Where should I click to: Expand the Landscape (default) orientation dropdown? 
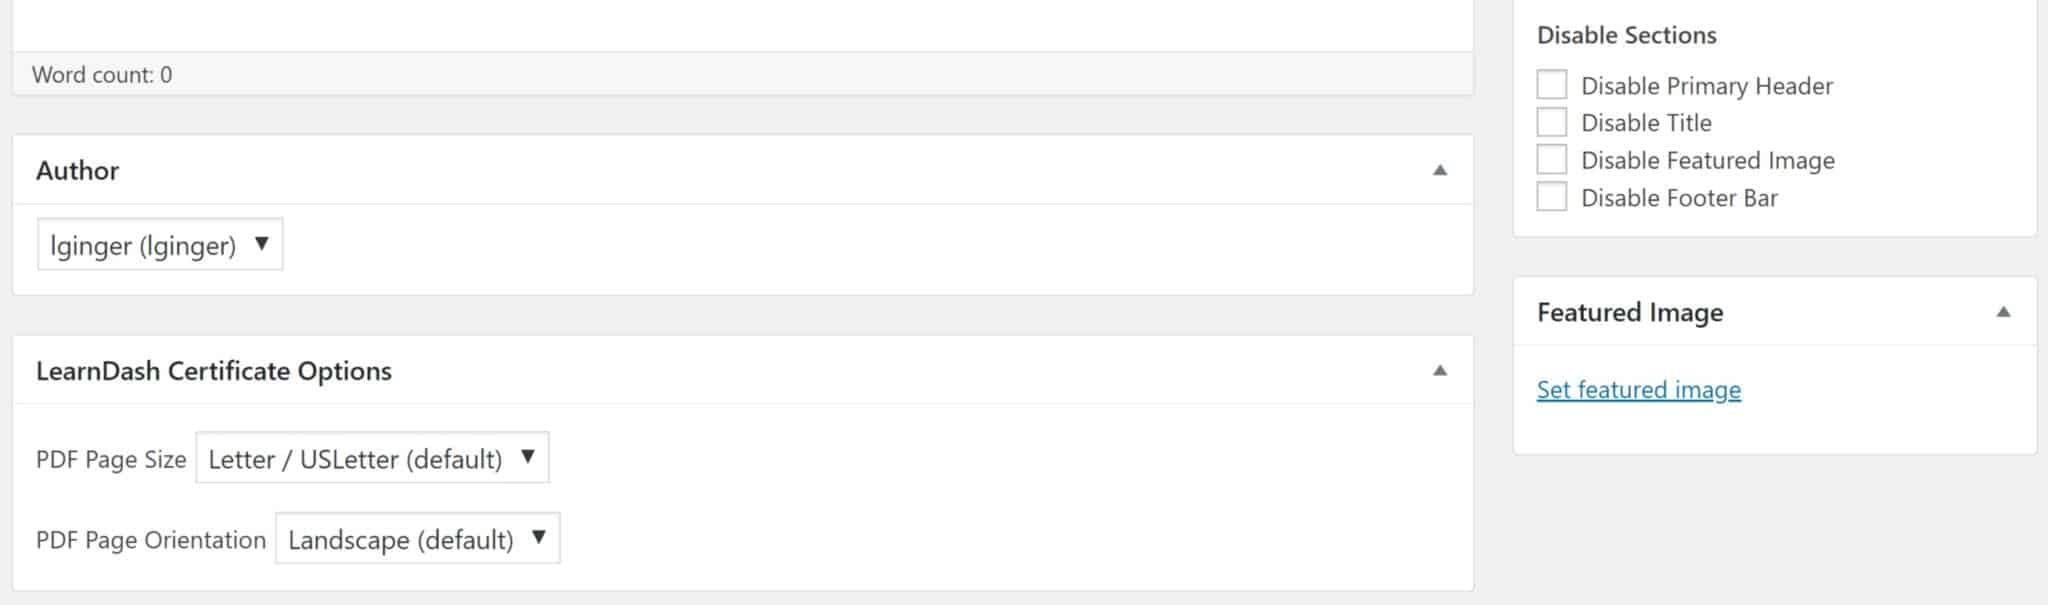pos(417,539)
